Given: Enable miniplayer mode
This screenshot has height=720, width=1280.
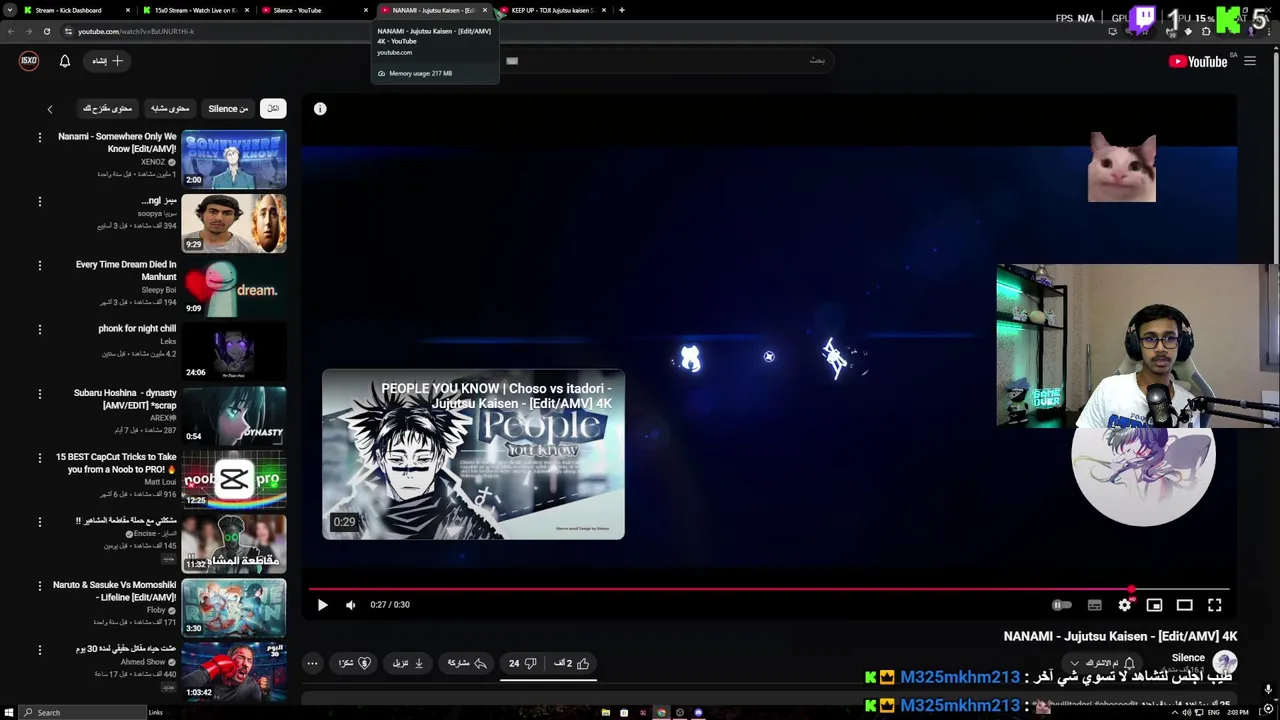Looking at the screenshot, I should pos(1154,605).
